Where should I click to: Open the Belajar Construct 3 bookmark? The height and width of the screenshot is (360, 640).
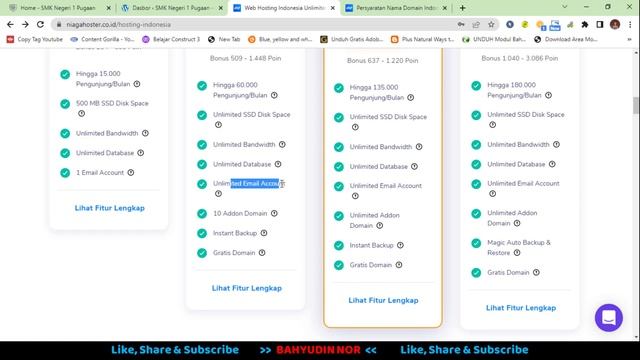coord(171,39)
